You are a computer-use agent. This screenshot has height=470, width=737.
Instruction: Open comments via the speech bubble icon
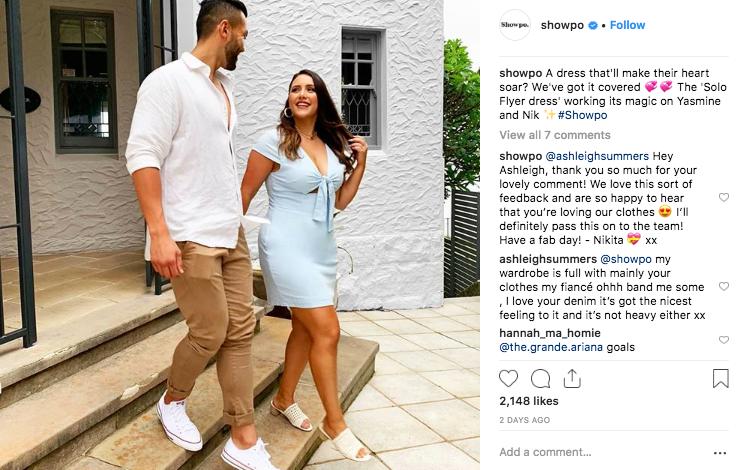(x=541, y=378)
